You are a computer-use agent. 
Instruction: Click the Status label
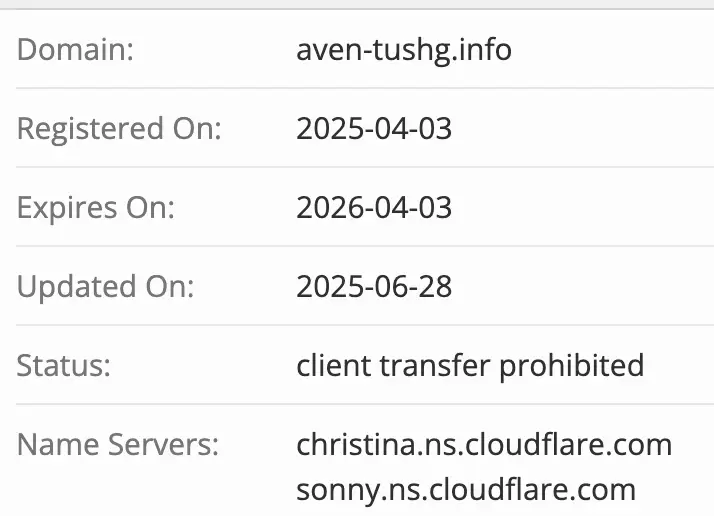64,365
